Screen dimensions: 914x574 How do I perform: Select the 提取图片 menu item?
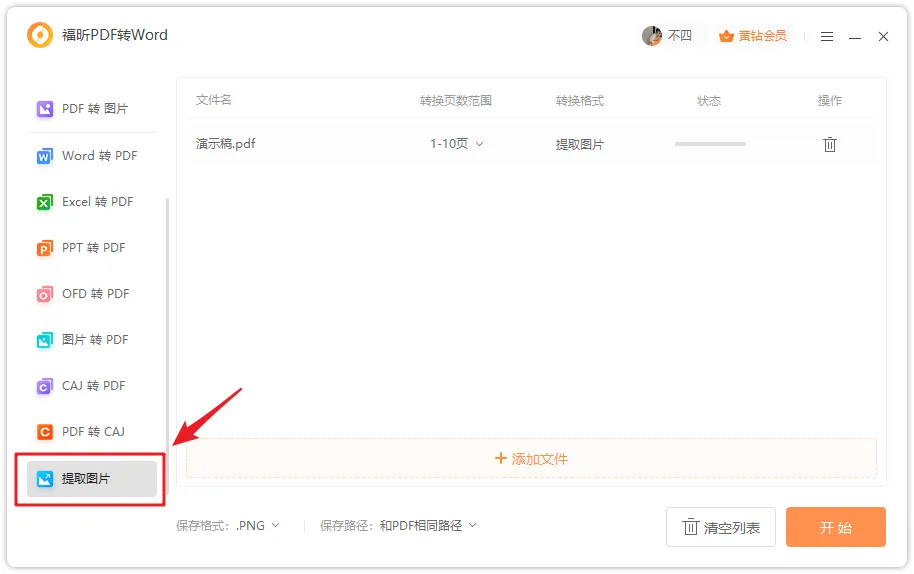tap(92, 479)
